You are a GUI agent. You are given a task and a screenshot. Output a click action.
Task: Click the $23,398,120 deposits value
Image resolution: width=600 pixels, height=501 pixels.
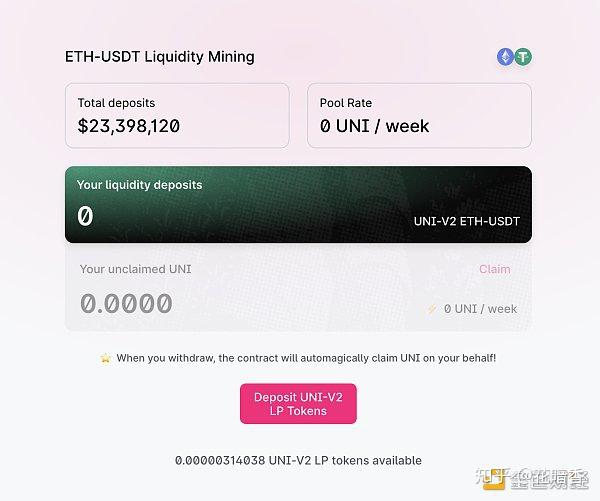click(x=129, y=126)
